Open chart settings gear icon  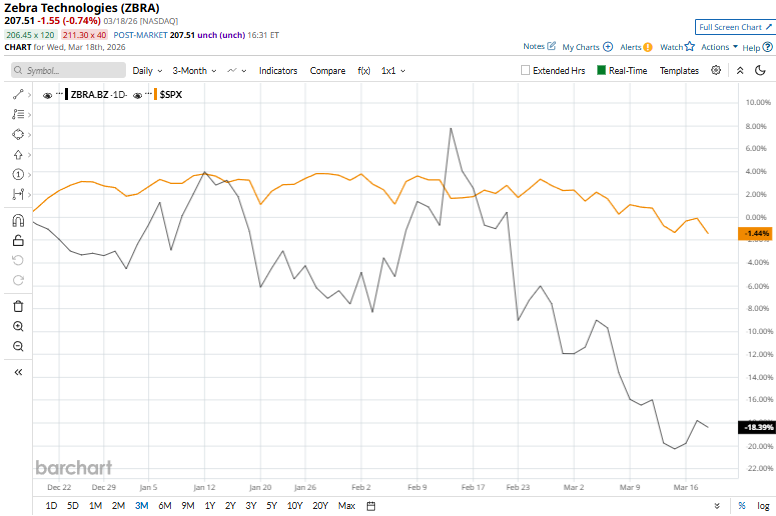point(716,71)
